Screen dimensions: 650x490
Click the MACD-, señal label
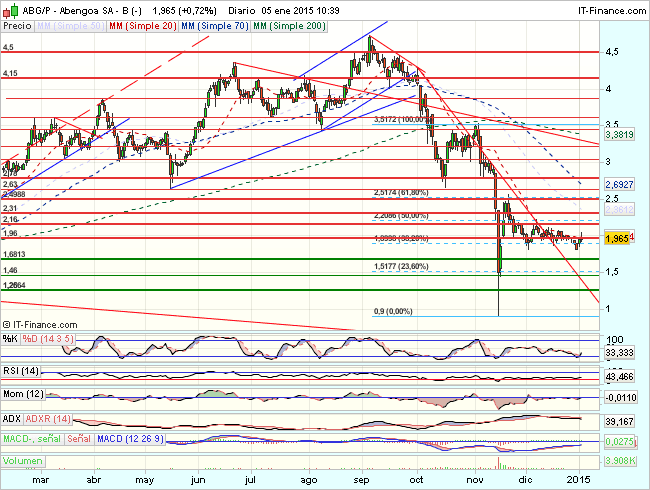click(32, 439)
